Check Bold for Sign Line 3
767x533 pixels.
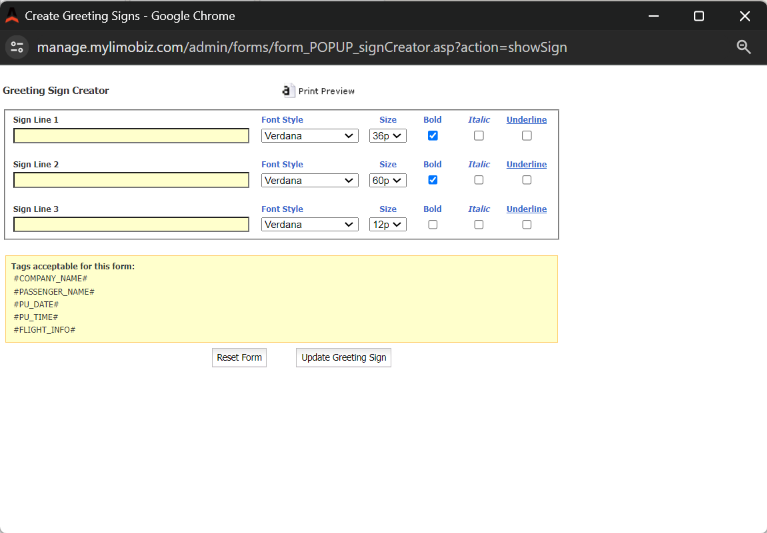432,225
